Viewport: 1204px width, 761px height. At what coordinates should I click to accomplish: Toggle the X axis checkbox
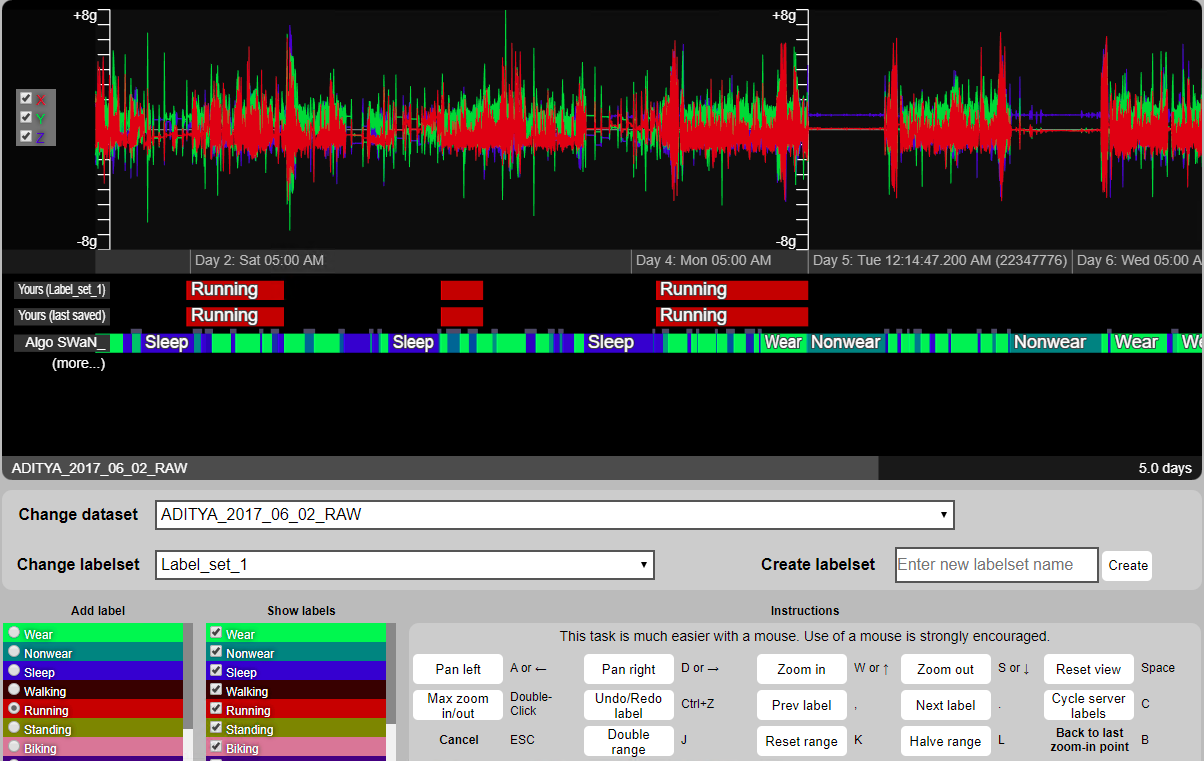point(26,99)
